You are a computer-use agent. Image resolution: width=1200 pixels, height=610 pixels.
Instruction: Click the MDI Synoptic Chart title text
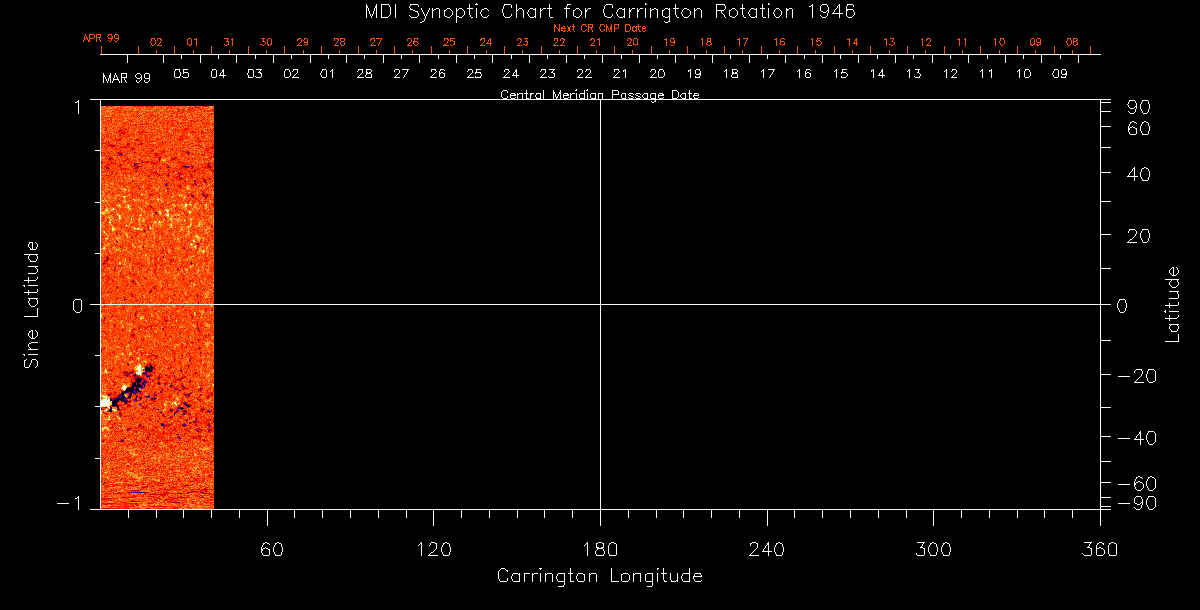tap(599, 11)
